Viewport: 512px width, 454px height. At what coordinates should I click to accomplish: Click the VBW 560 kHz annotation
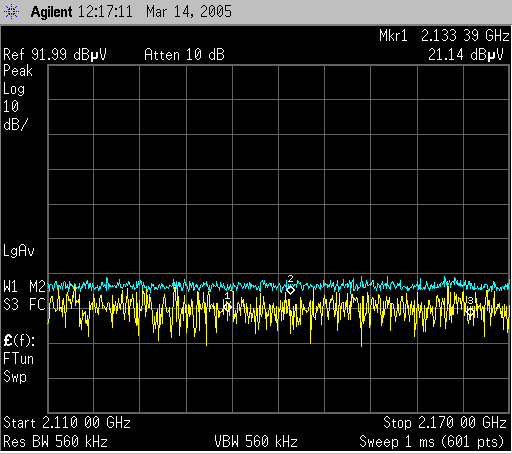click(x=256, y=442)
